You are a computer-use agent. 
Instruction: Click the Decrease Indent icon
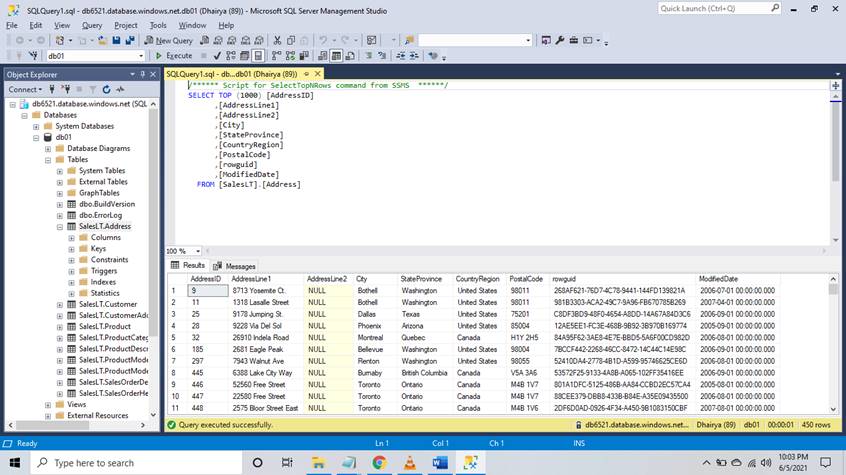[x=400, y=56]
